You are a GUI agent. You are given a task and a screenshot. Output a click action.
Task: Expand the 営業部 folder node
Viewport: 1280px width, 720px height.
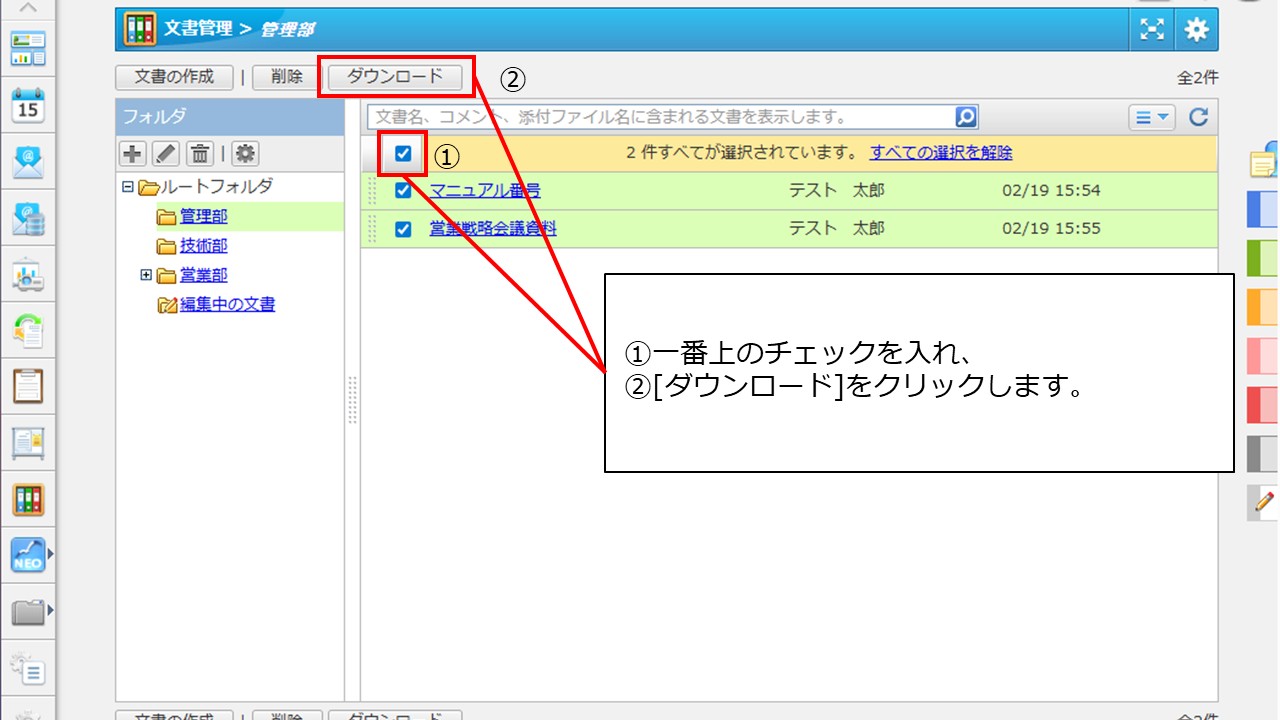tap(146, 275)
